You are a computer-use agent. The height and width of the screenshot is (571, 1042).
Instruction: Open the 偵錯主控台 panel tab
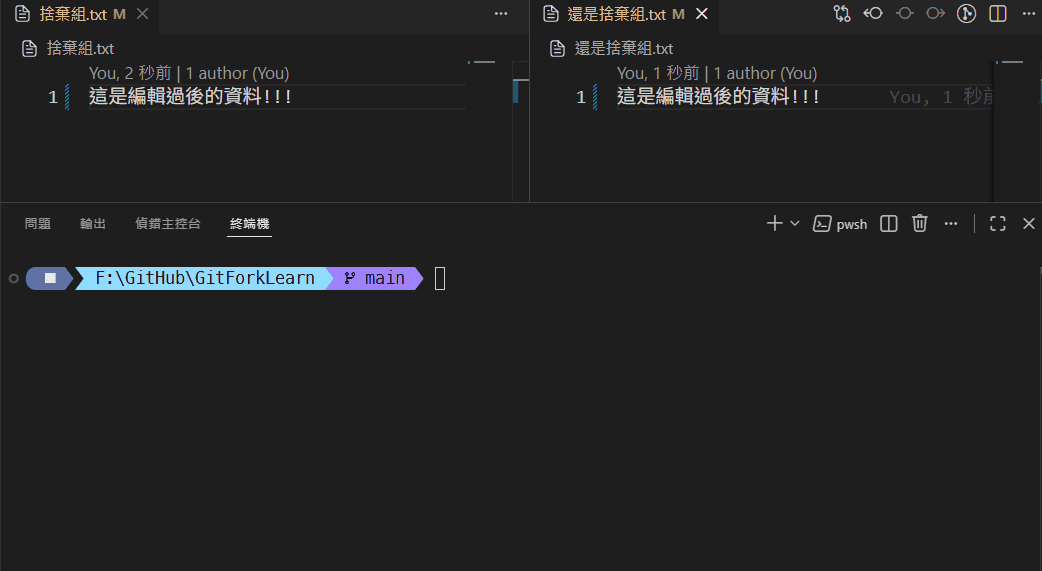coord(168,224)
